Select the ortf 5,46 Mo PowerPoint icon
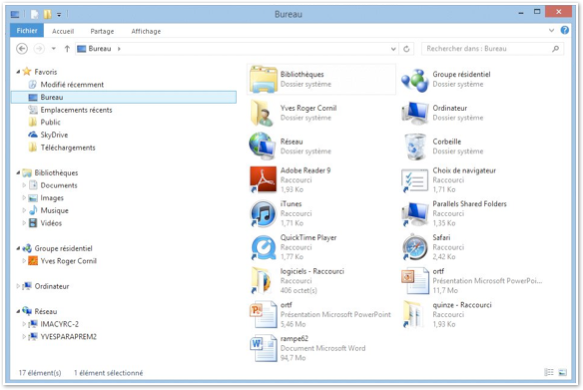 pos(263,315)
